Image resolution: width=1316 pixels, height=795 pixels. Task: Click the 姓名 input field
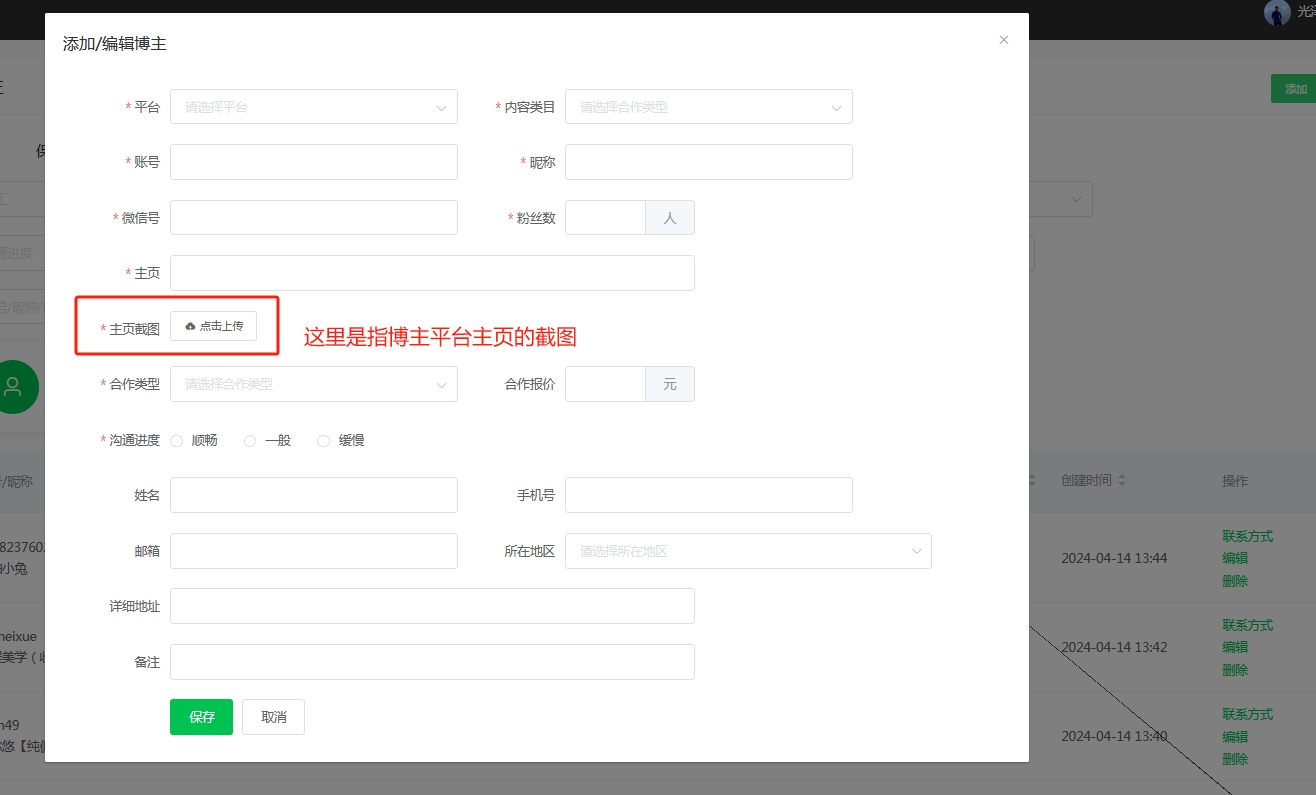coord(314,495)
